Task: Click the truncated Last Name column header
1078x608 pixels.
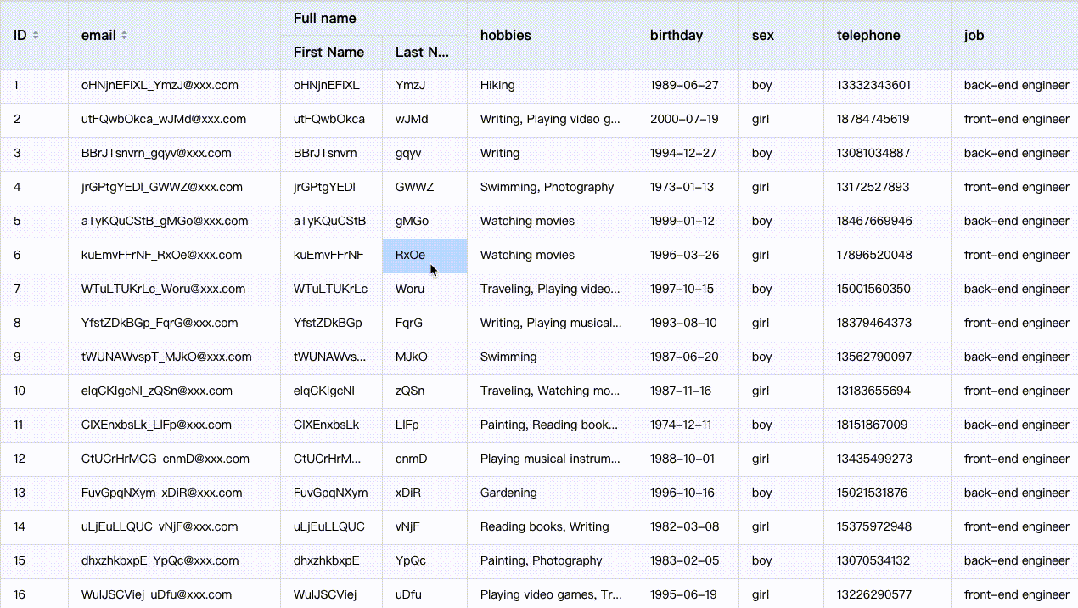Action: [422, 52]
